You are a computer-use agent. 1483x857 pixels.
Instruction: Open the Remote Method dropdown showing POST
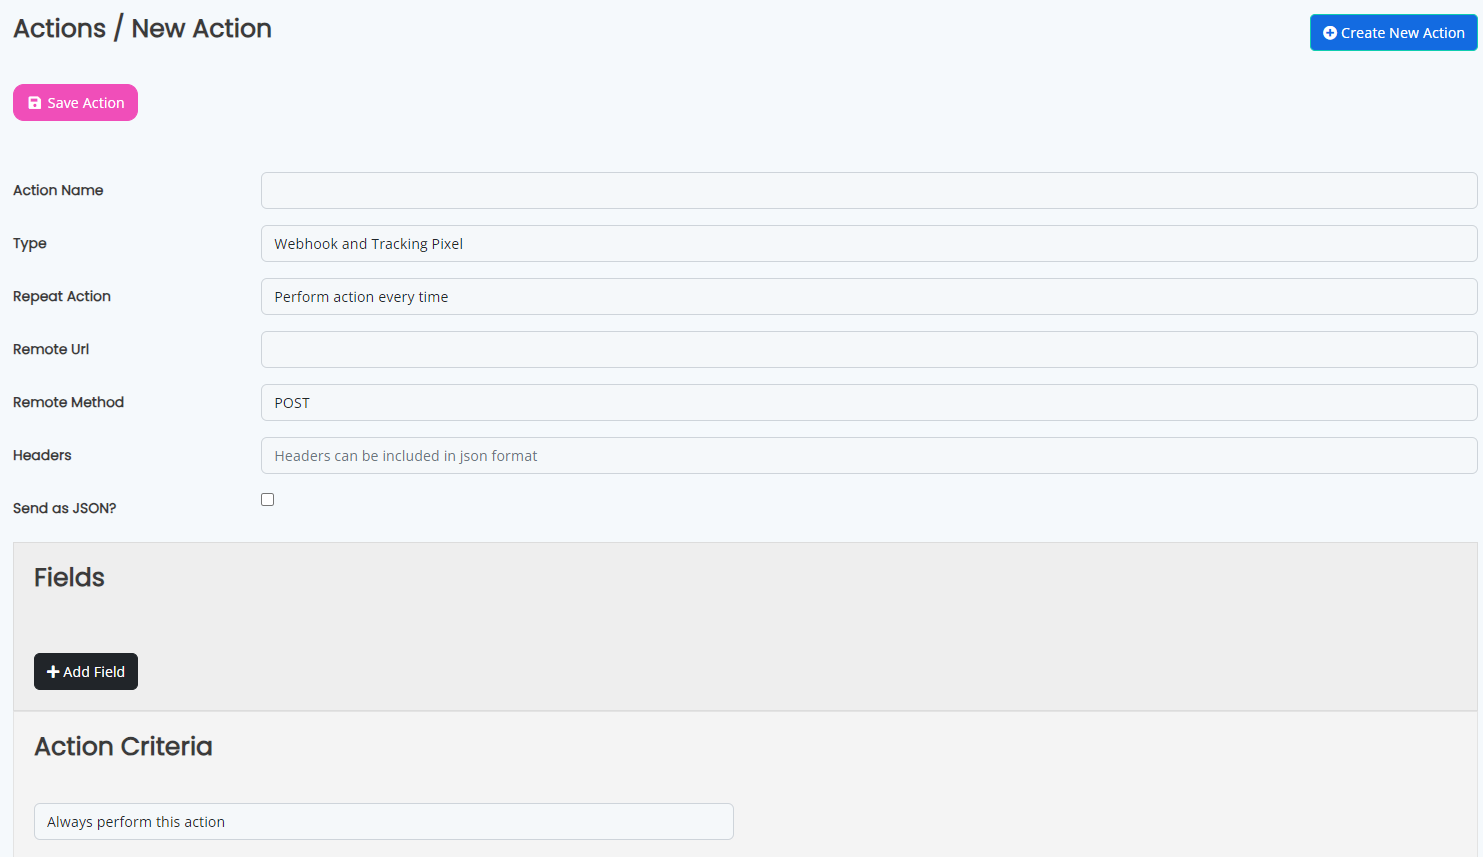tap(869, 402)
